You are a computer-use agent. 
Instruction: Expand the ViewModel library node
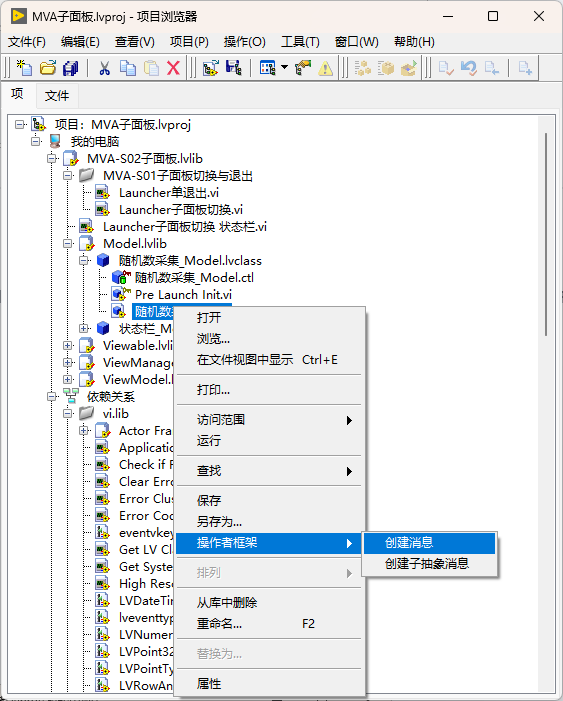click(x=68, y=379)
